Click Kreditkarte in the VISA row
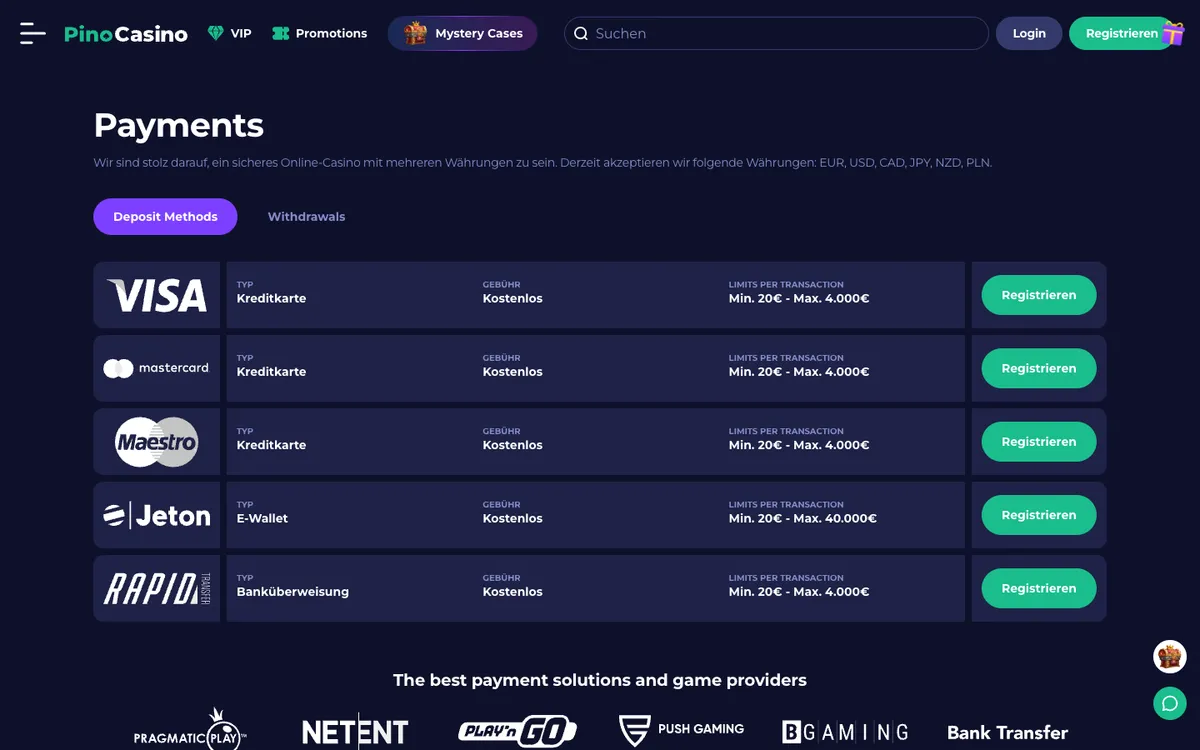This screenshot has width=1200, height=750. pos(271,298)
